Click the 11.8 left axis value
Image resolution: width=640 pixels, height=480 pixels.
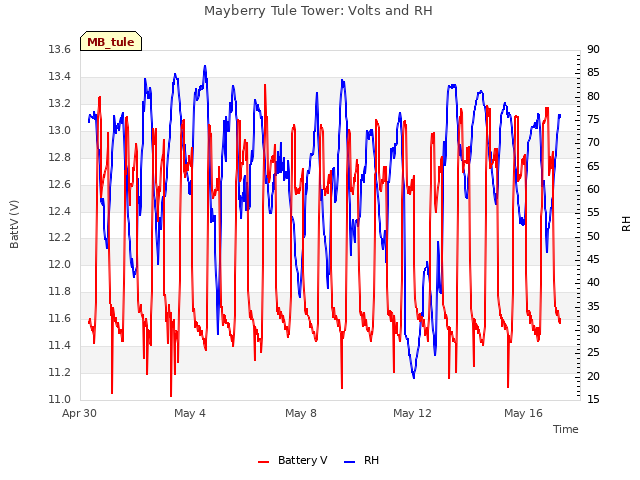pyautogui.click(x=60, y=291)
